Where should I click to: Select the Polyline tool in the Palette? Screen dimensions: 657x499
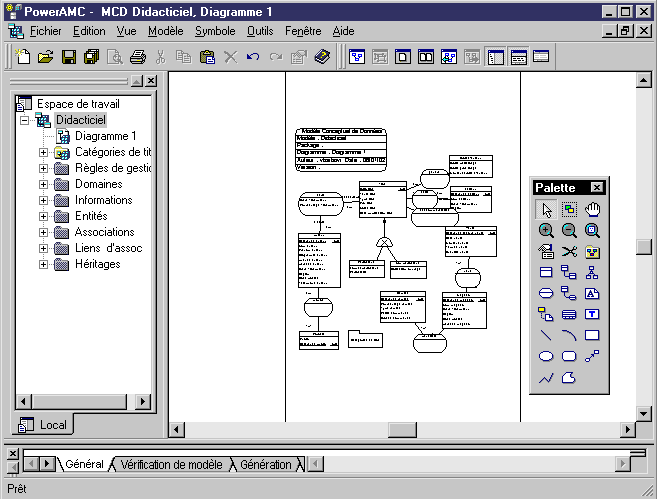(546, 378)
